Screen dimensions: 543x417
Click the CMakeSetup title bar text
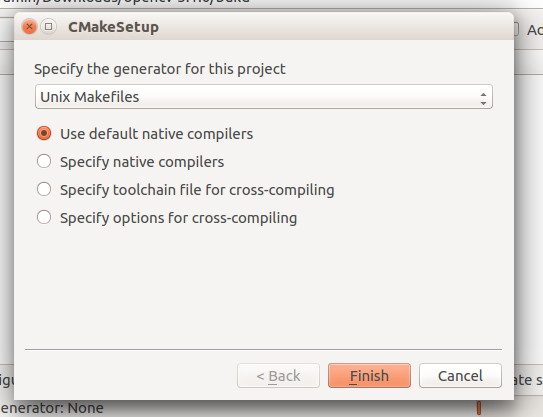click(x=113, y=27)
